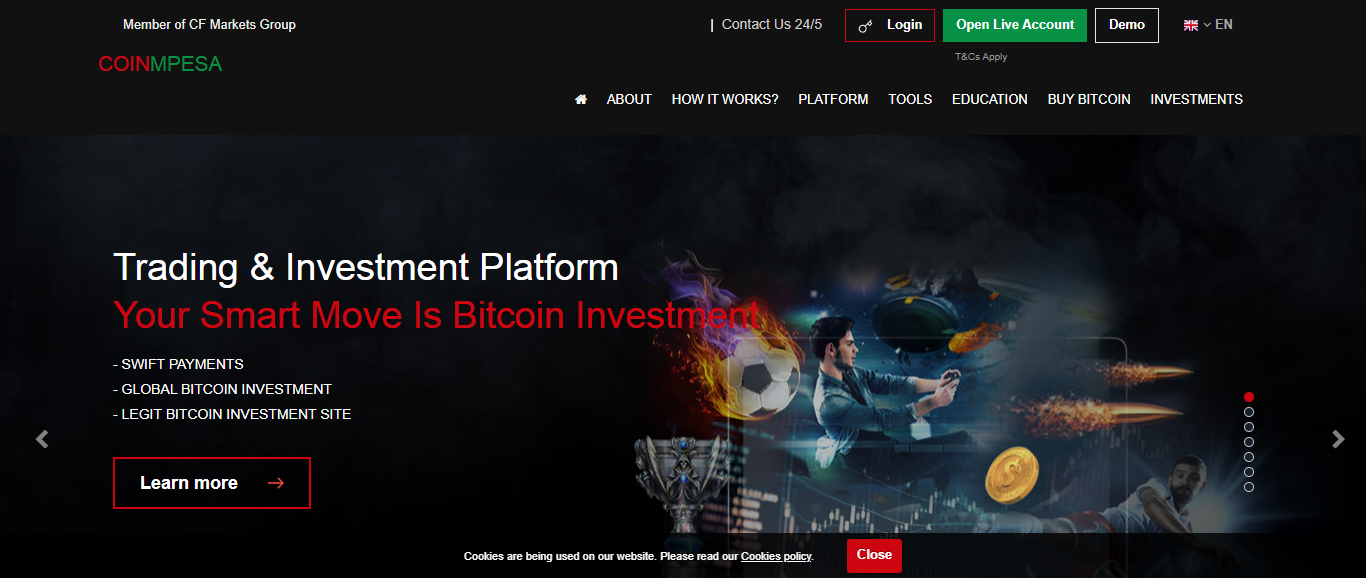Select the last carousel indicator dot

click(1249, 487)
